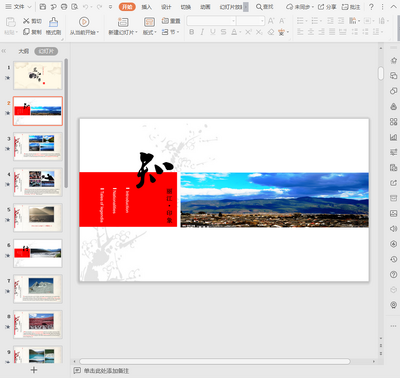Click the Save icon in quick access toolbar
Image resolution: width=400 pixels, height=378 pixels.
pos(43,7)
